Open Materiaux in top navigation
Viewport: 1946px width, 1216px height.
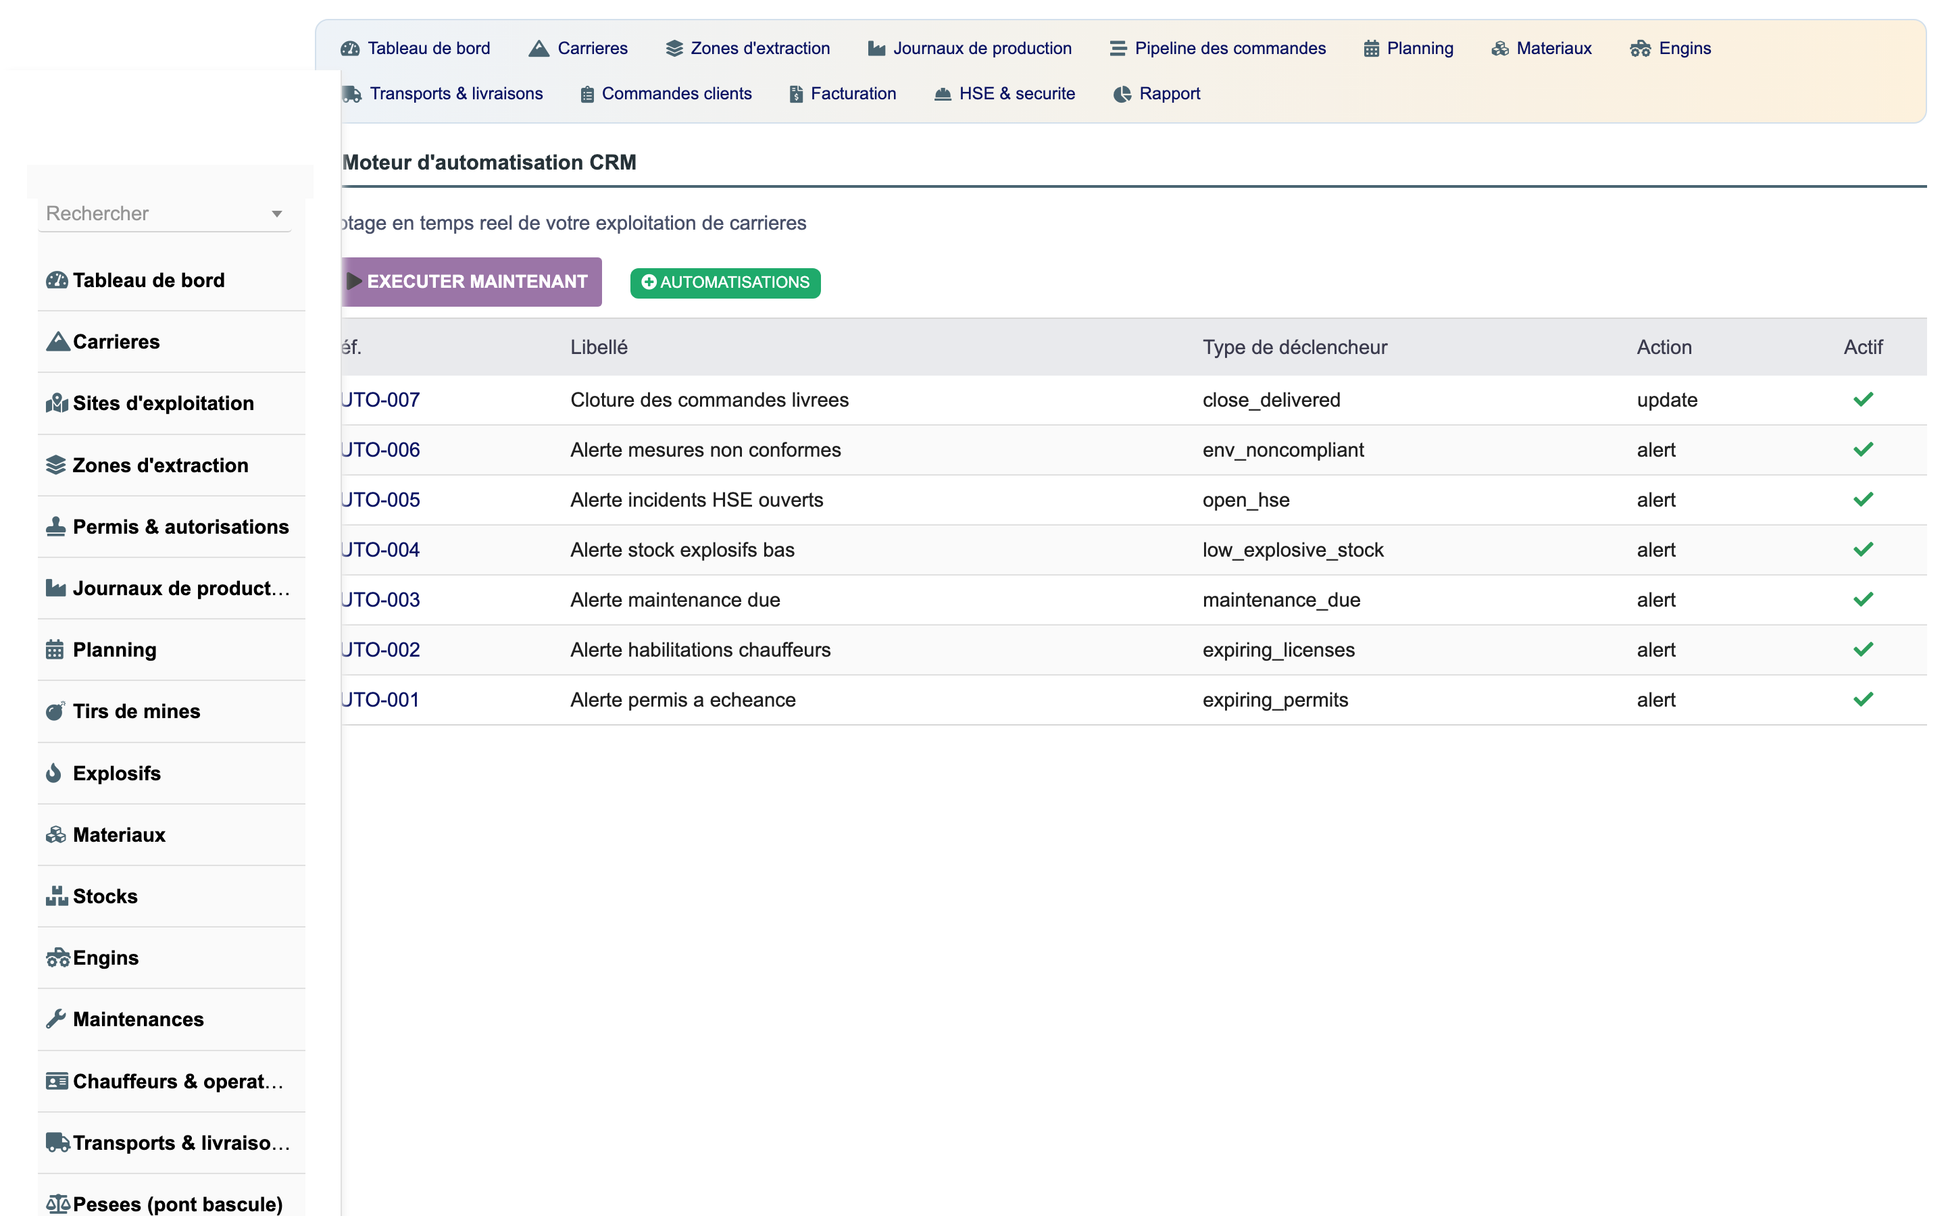[1541, 48]
